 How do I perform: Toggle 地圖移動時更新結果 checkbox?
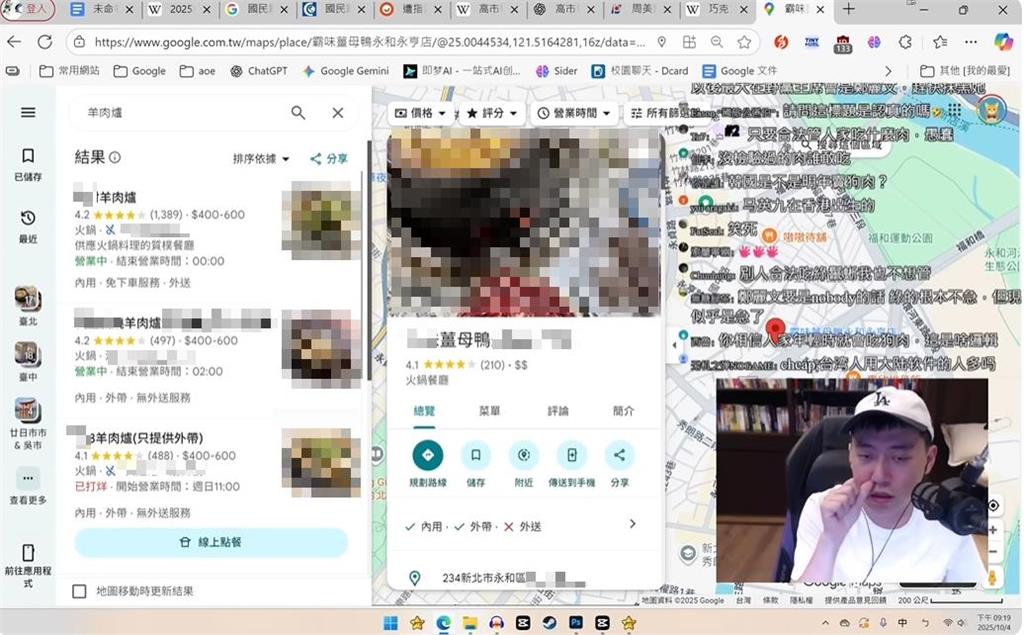click(80, 591)
